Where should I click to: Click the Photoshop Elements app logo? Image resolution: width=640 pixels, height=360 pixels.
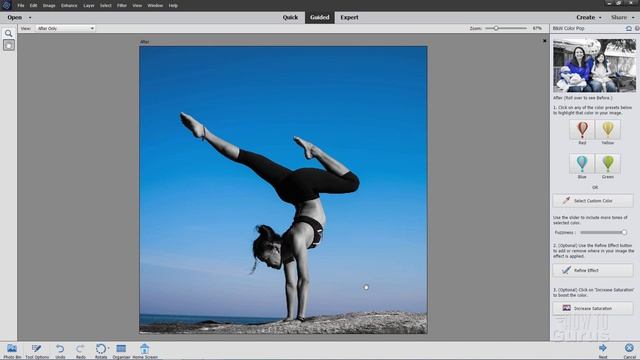[6, 5]
